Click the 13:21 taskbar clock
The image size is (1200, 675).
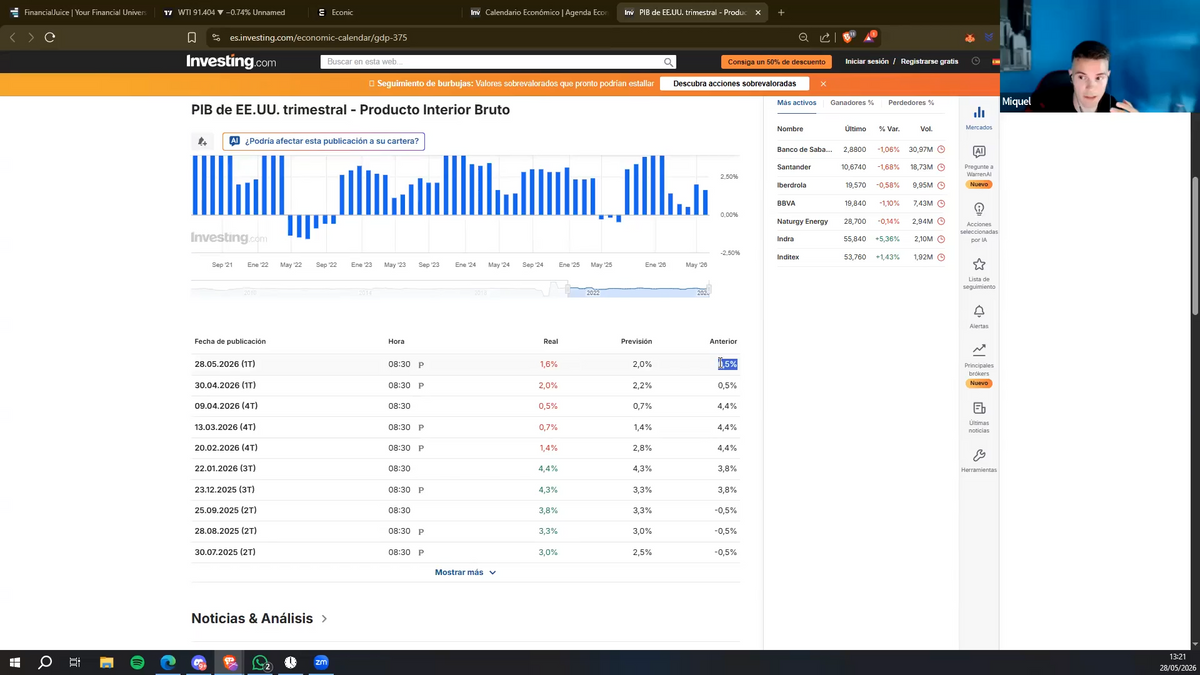1178,656
